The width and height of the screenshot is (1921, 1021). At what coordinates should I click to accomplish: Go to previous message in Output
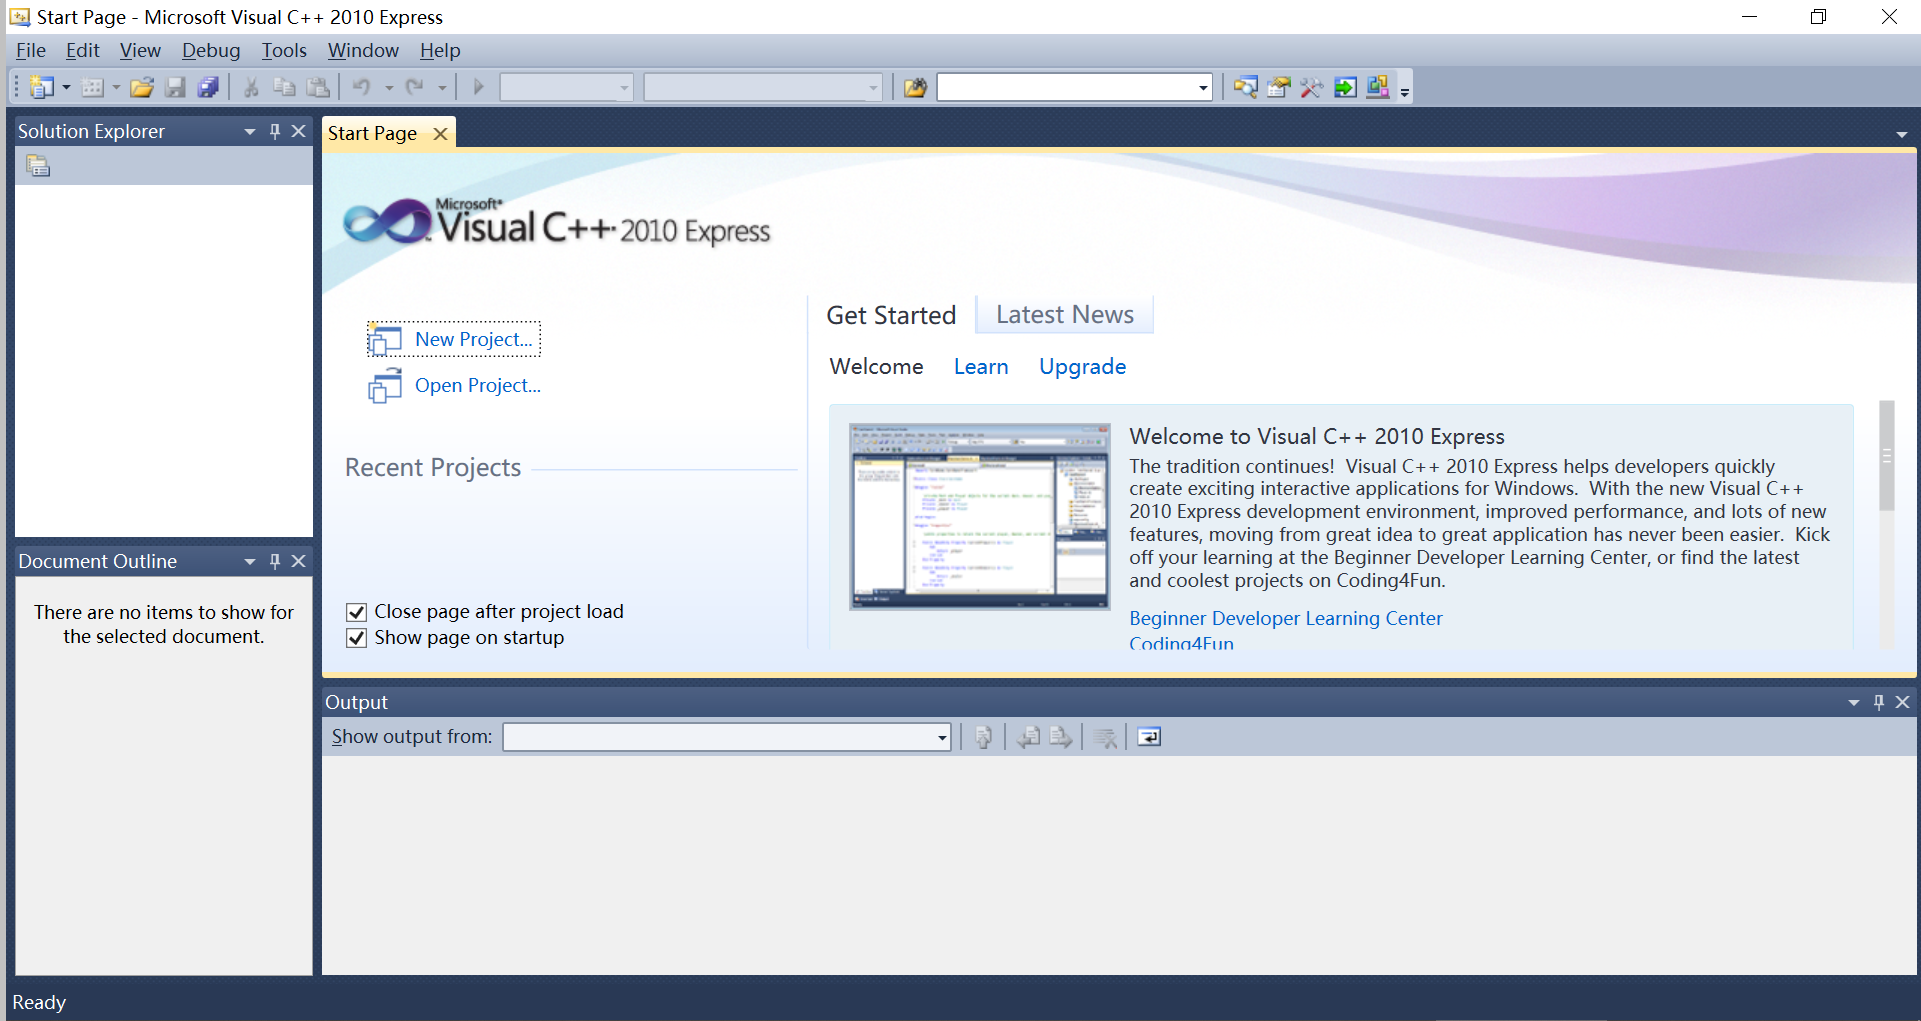coord(1028,737)
